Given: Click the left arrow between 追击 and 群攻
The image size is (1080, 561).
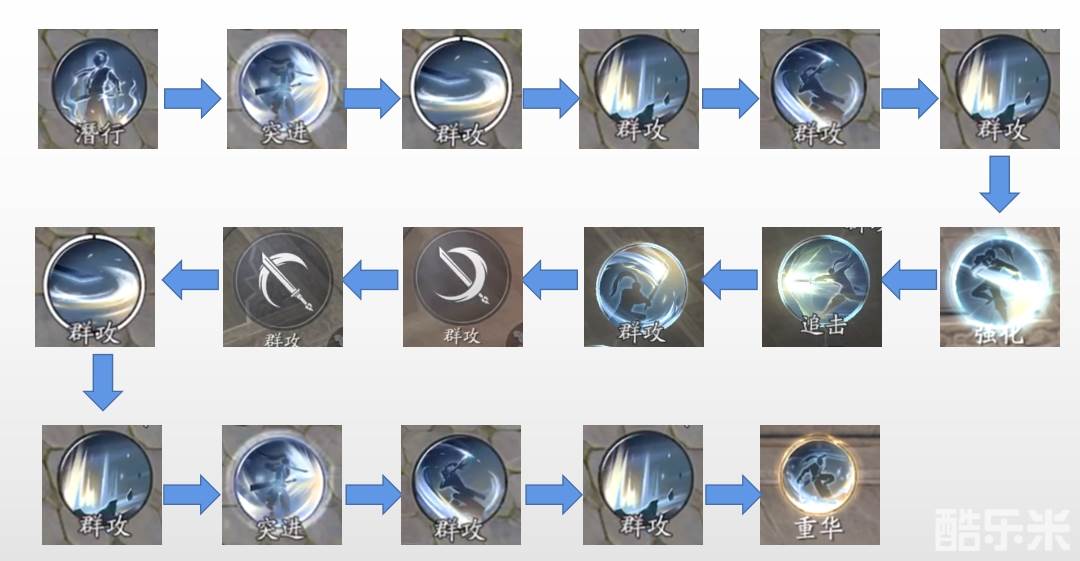Looking at the screenshot, I should tap(729, 279).
